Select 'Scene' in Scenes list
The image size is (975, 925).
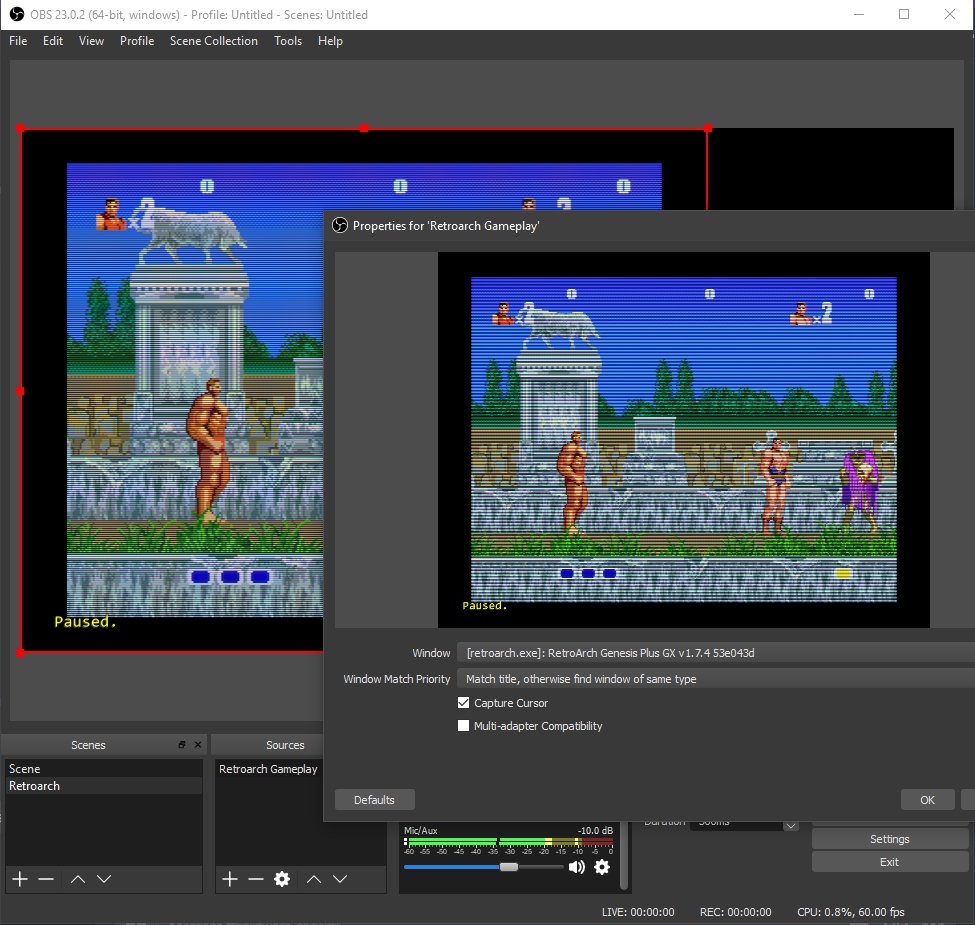click(103, 769)
